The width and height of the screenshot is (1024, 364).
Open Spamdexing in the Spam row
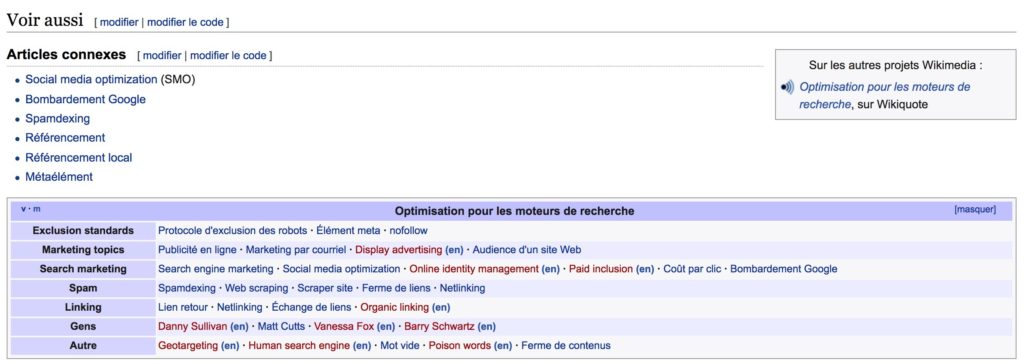[x=187, y=288]
